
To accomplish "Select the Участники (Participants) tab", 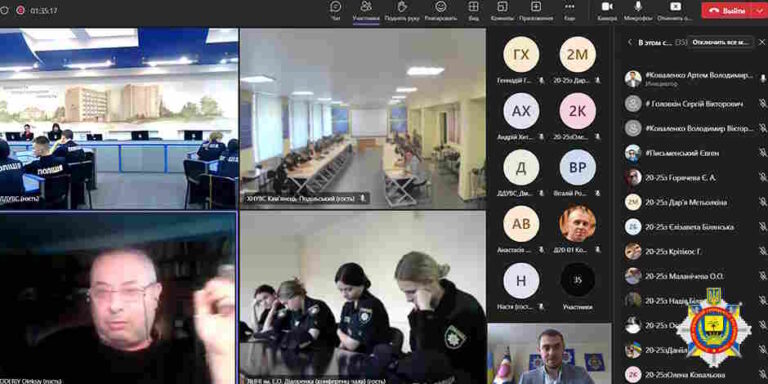I will point(366,11).
